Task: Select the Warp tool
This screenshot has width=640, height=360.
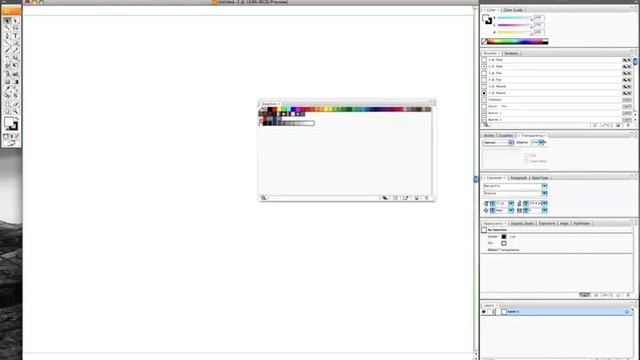Action: click(7, 66)
